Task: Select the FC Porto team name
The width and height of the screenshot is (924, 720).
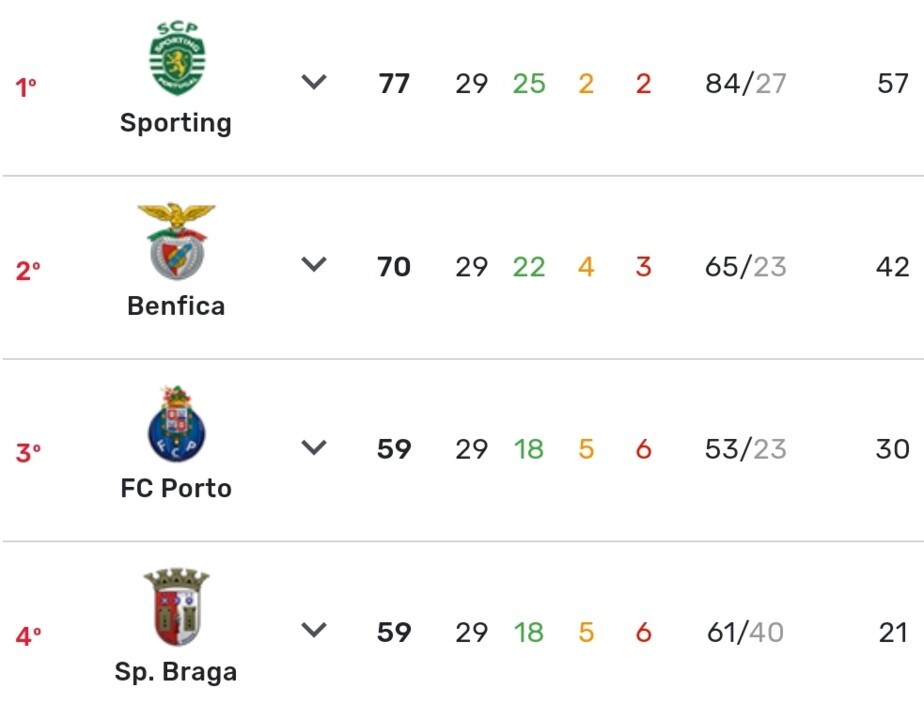Action: click(x=176, y=488)
